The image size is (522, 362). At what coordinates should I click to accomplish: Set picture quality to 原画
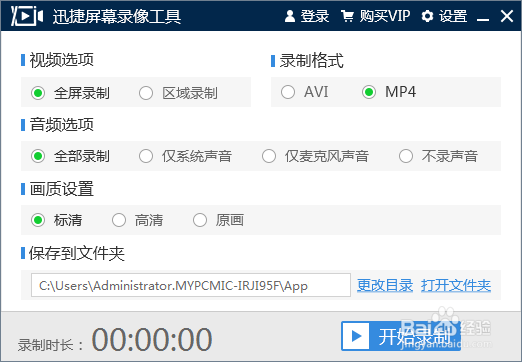point(219,220)
